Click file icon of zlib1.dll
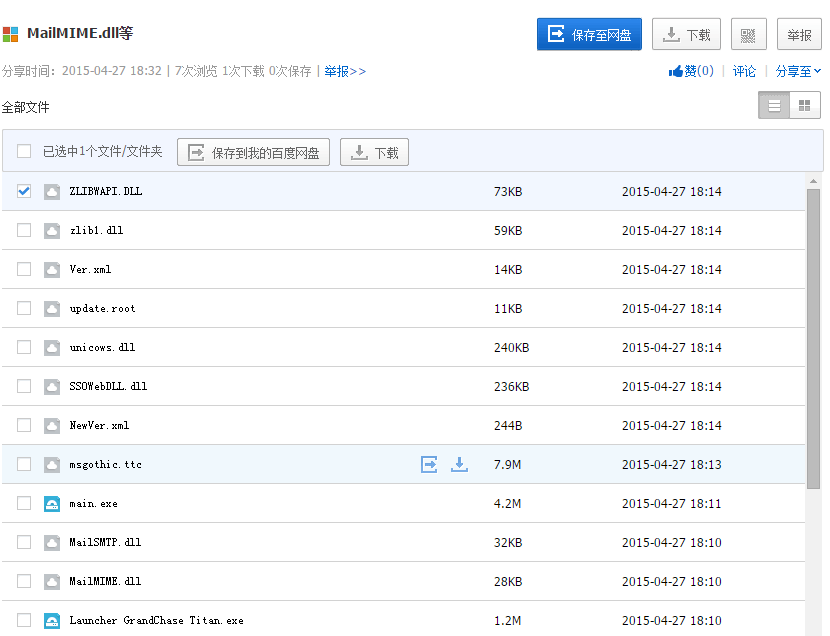830x636 pixels. click(52, 231)
